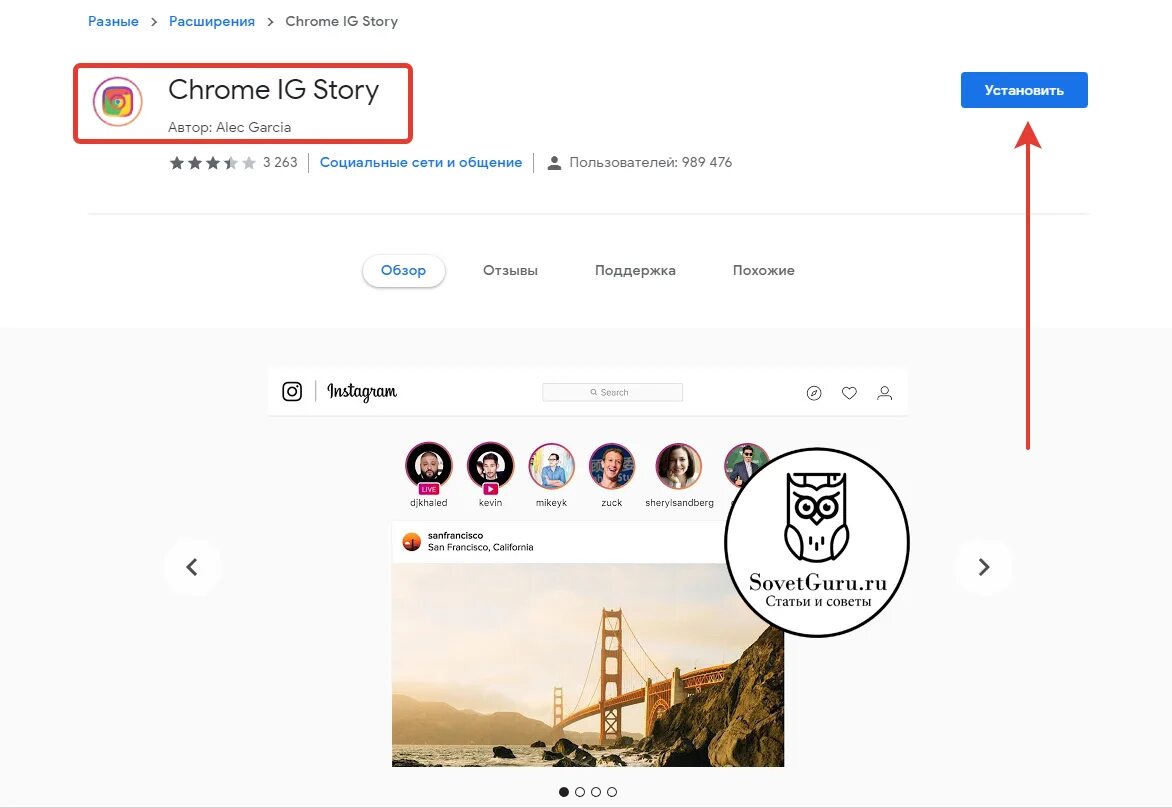Open the Социальные сети и общение category
Screen dimensions: 1172x808
pos(421,163)
